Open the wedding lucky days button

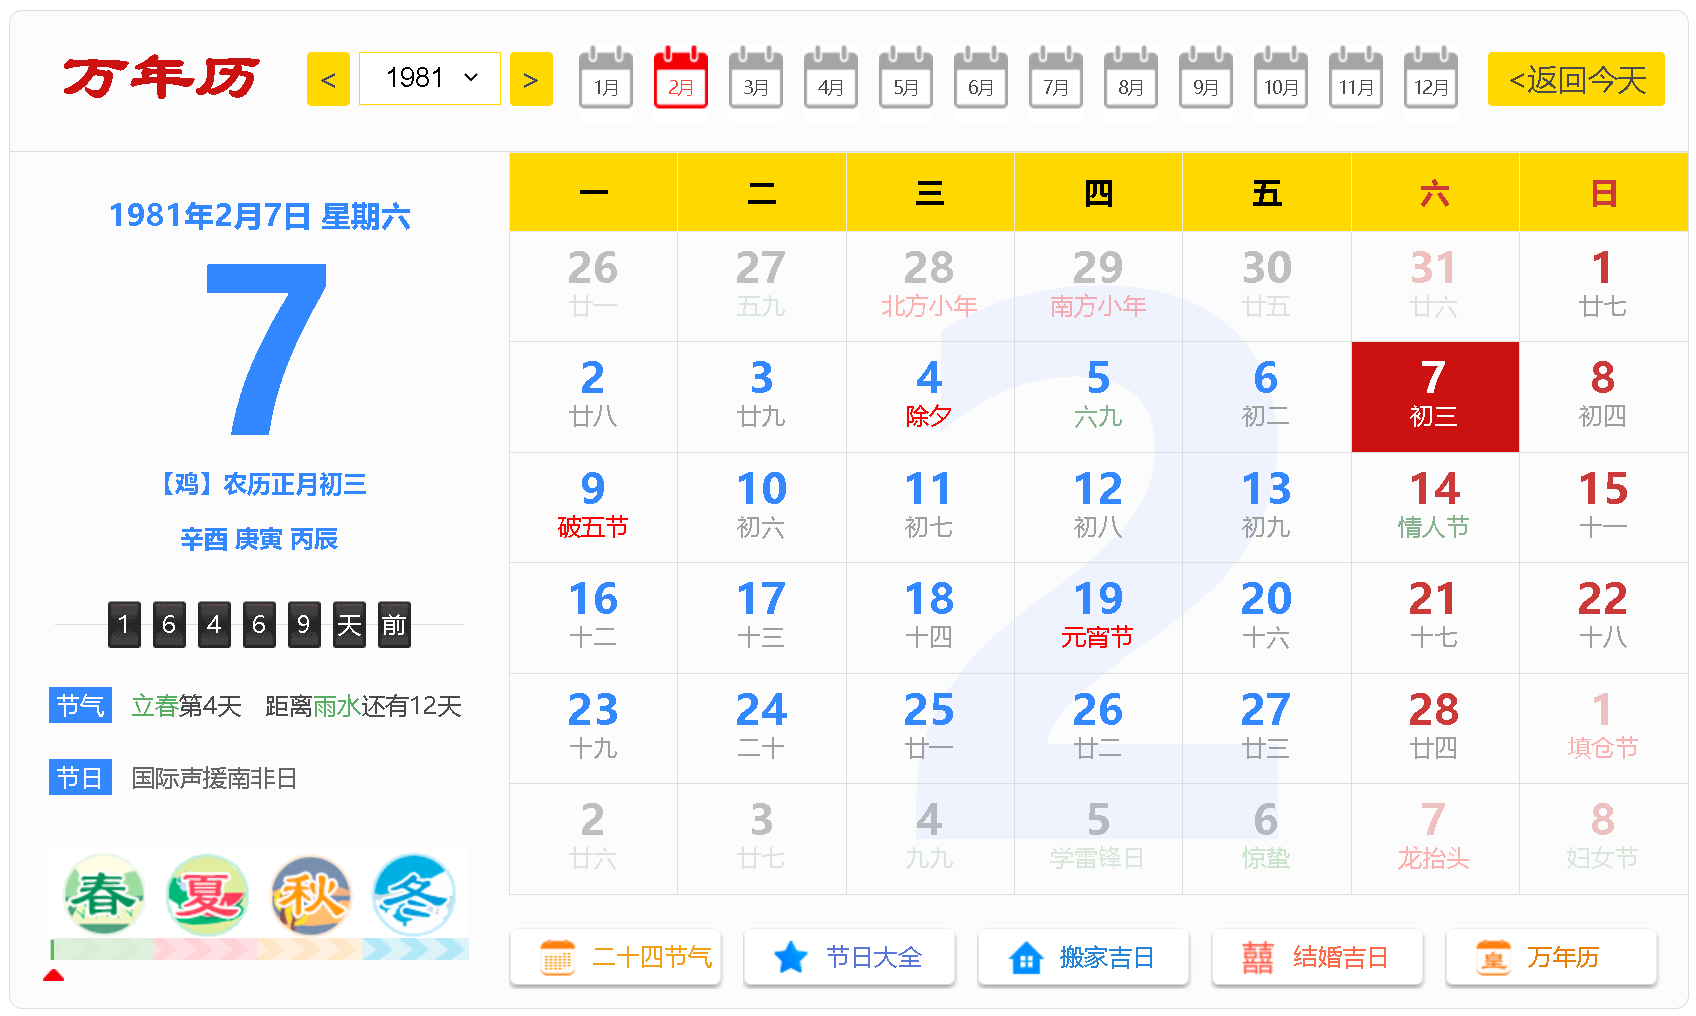click(x=1317, y=957)
